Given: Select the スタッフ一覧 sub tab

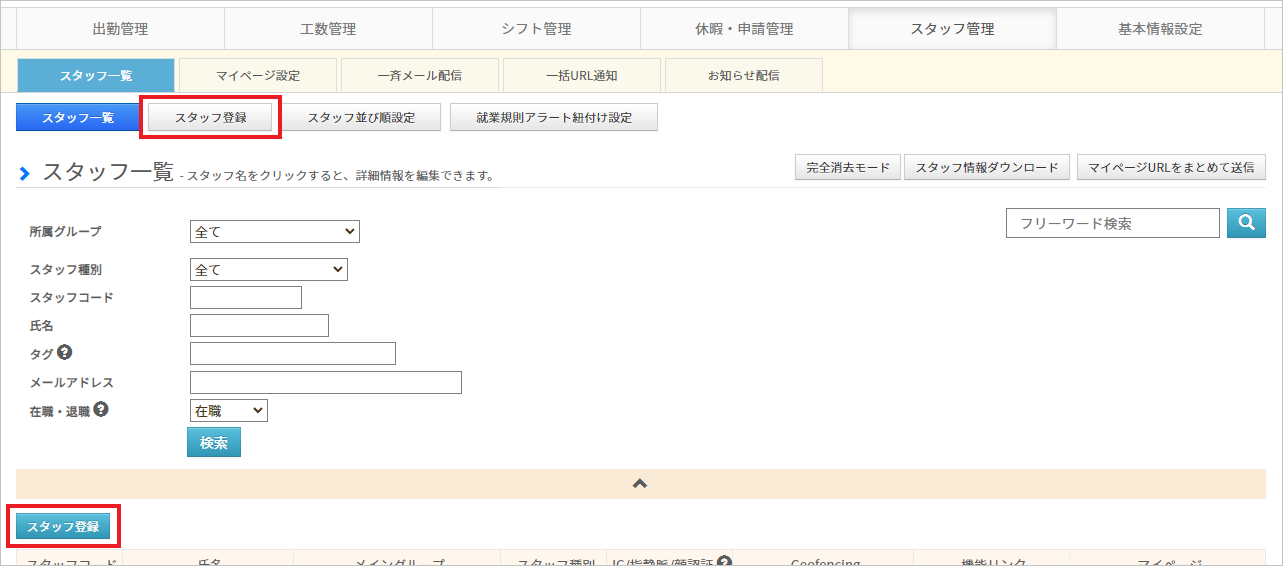Looking at the screenshot, I should 96,75.
